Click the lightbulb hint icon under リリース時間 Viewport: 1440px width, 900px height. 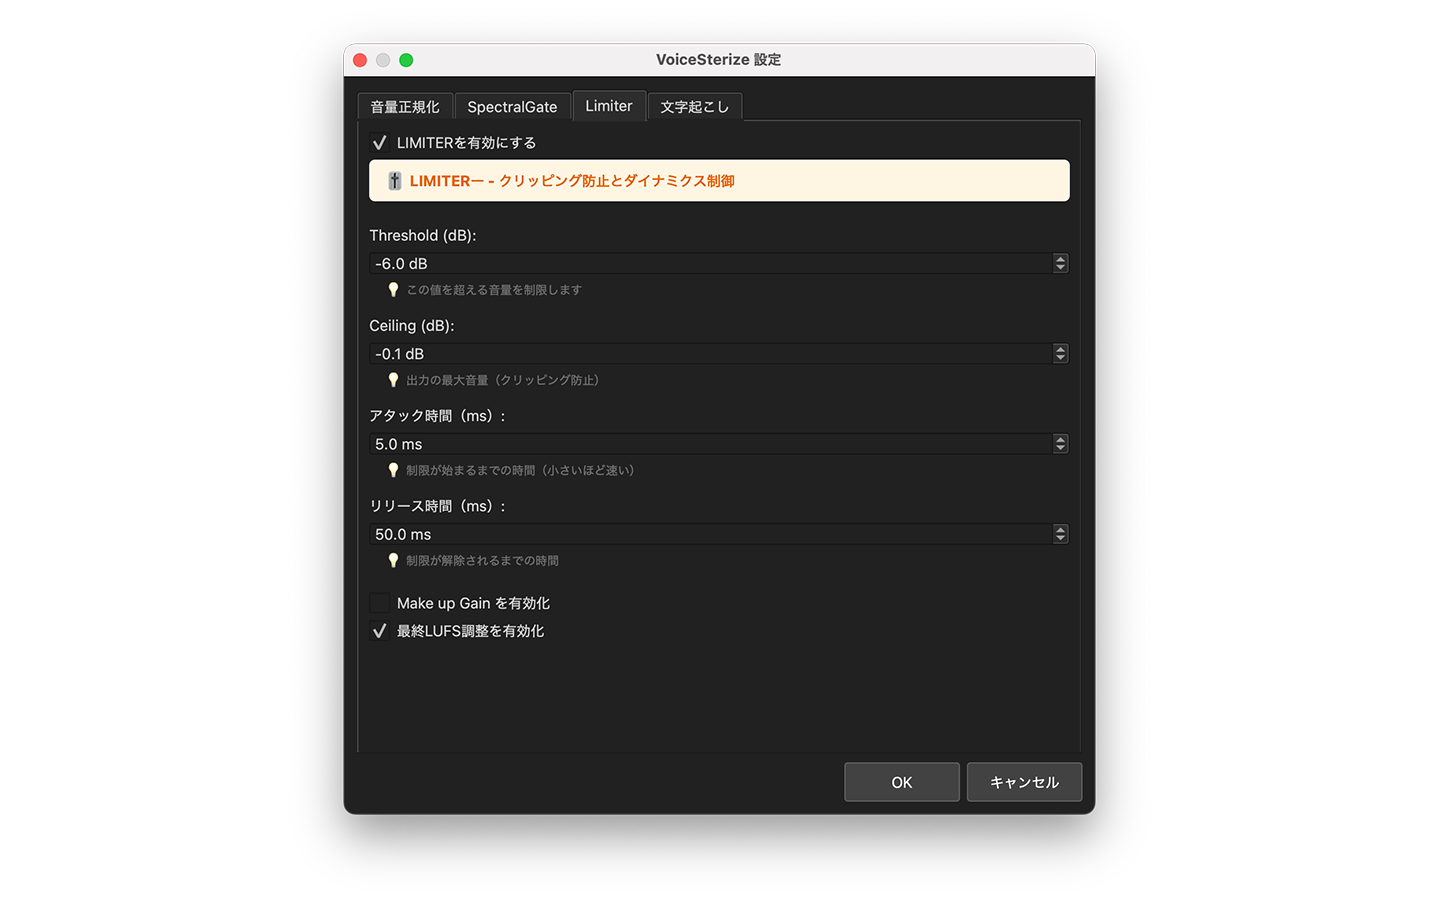(393, 560)
